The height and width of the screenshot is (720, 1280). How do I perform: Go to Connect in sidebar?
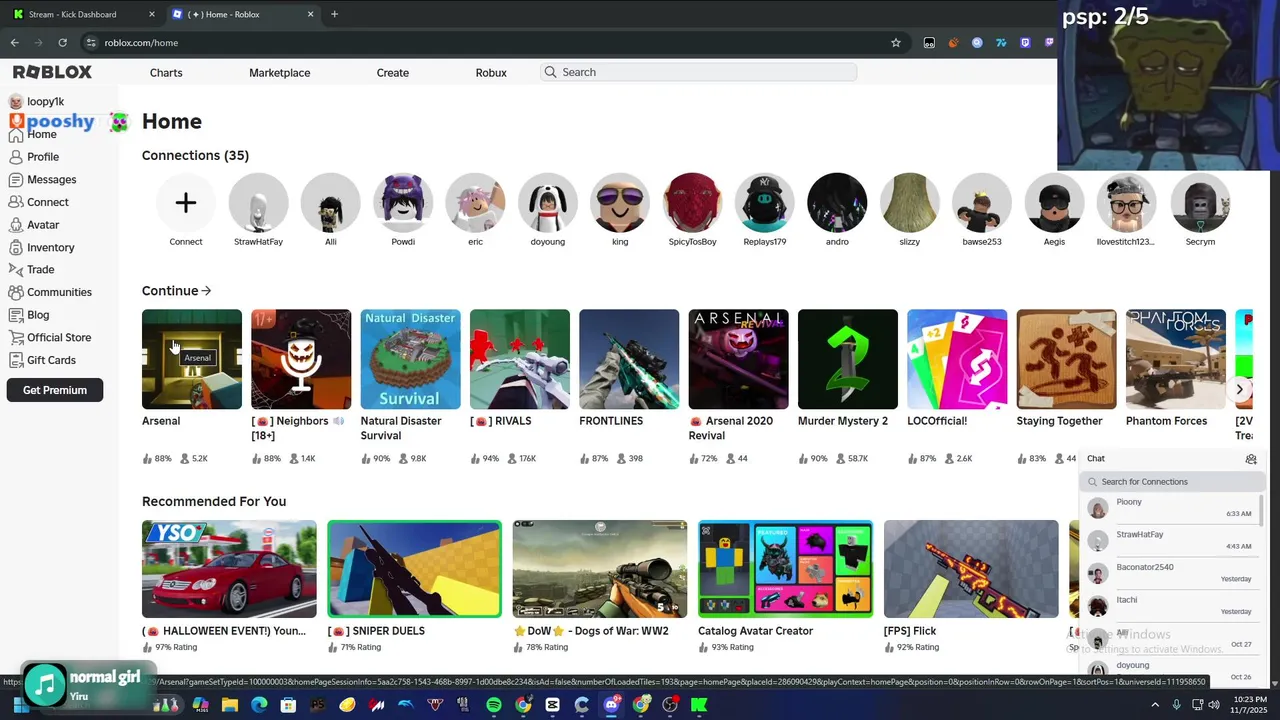coord(39,202)
